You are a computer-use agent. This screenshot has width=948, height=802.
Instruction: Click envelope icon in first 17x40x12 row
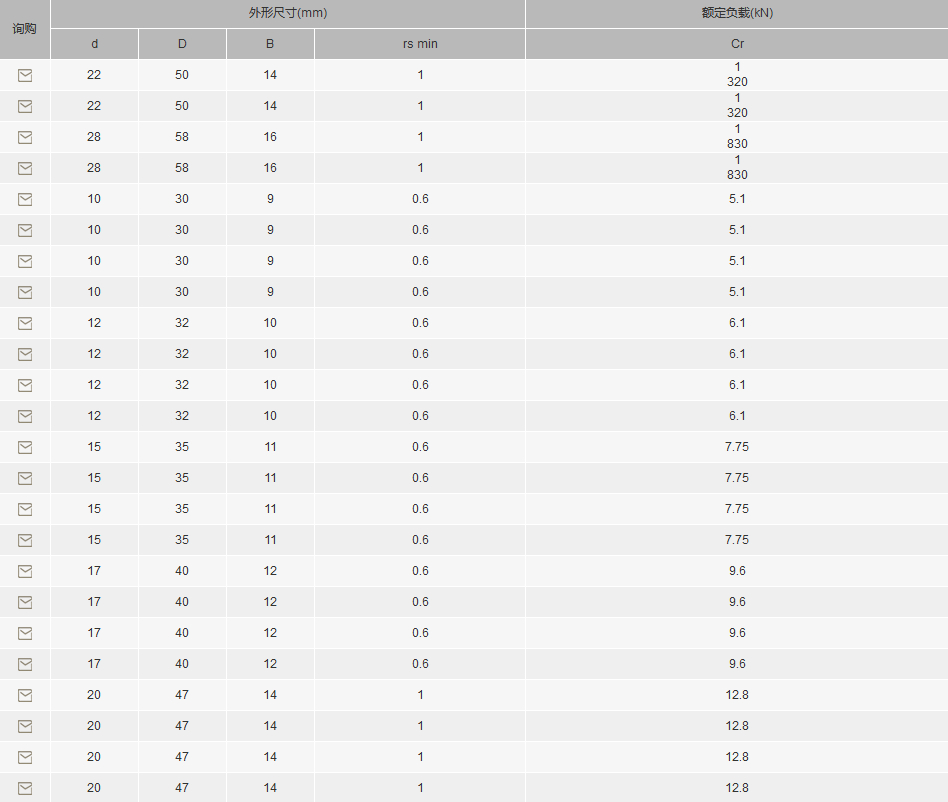pyautogui.click(x=25, y=571)
